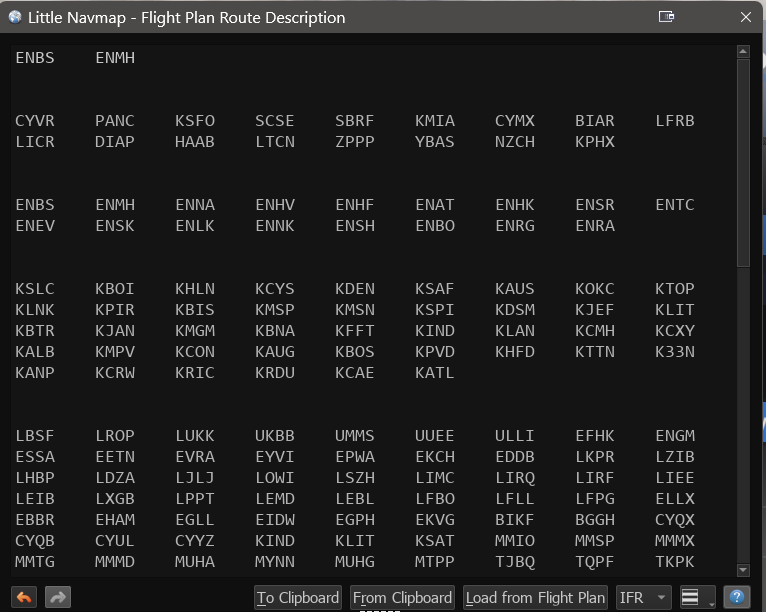The image size is (766, 612).
Task: Click the To Clipboard button
Action: click(298, 597)
